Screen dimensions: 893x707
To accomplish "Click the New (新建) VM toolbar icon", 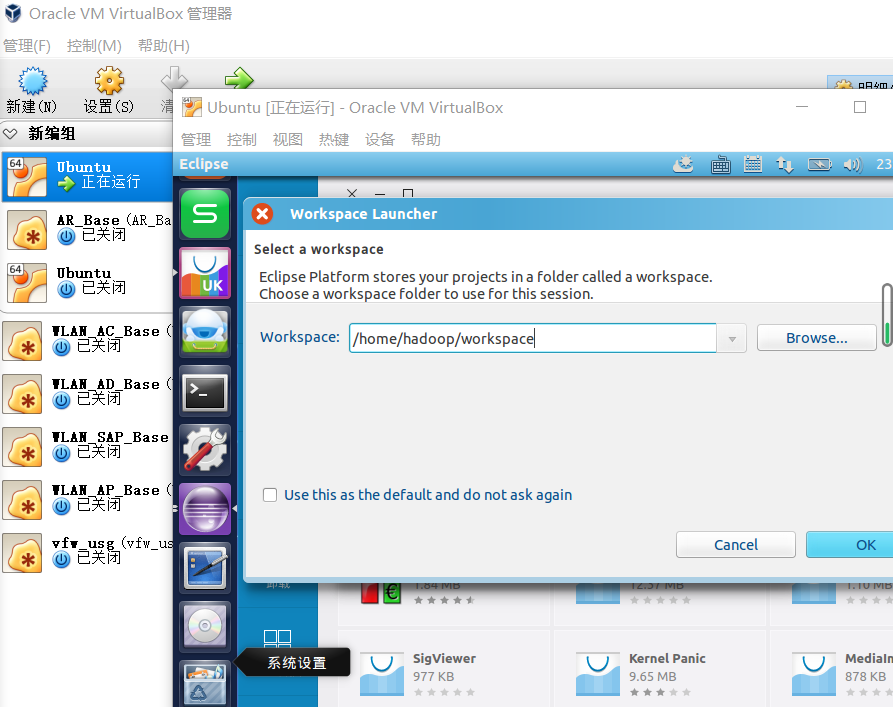I will (x=32, y=81).
